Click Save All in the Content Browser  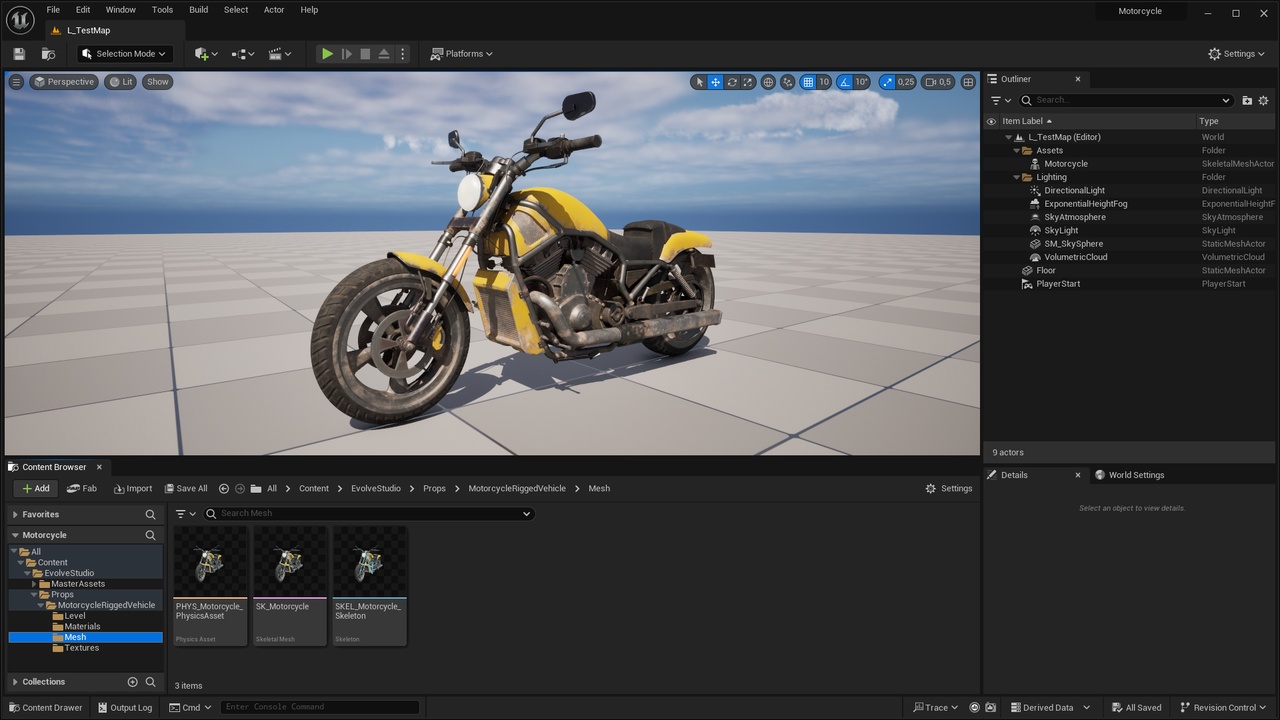[x=186, y=489]
